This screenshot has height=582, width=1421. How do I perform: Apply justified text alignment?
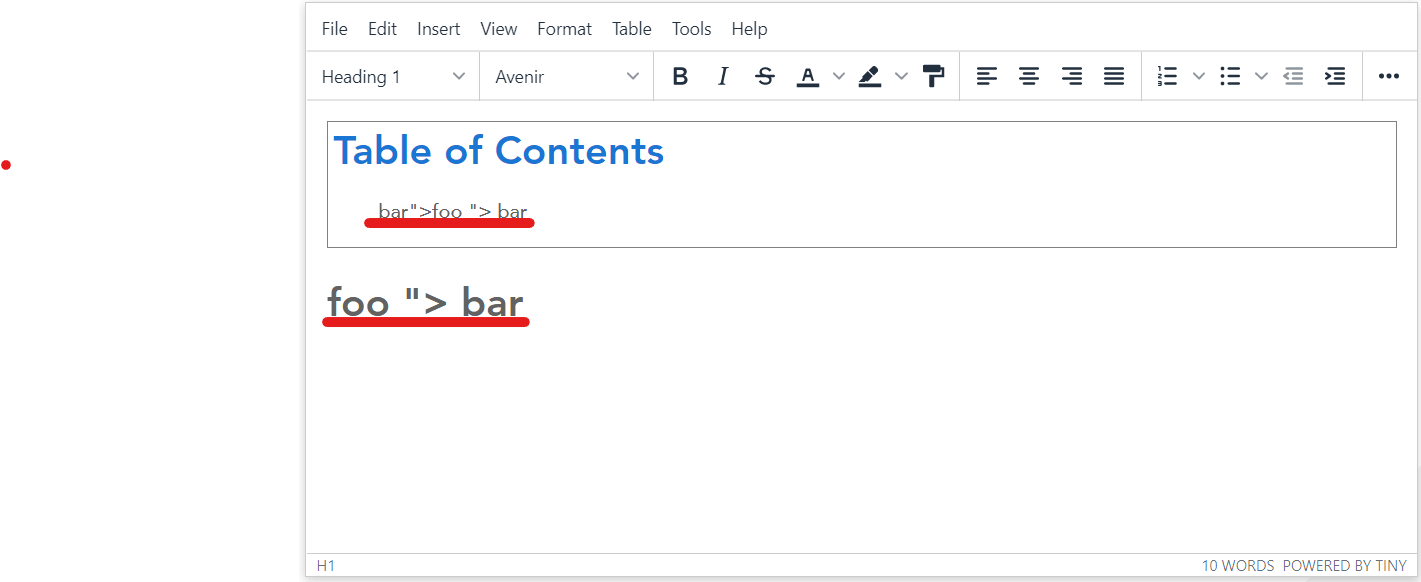(x=1113, y=75)
